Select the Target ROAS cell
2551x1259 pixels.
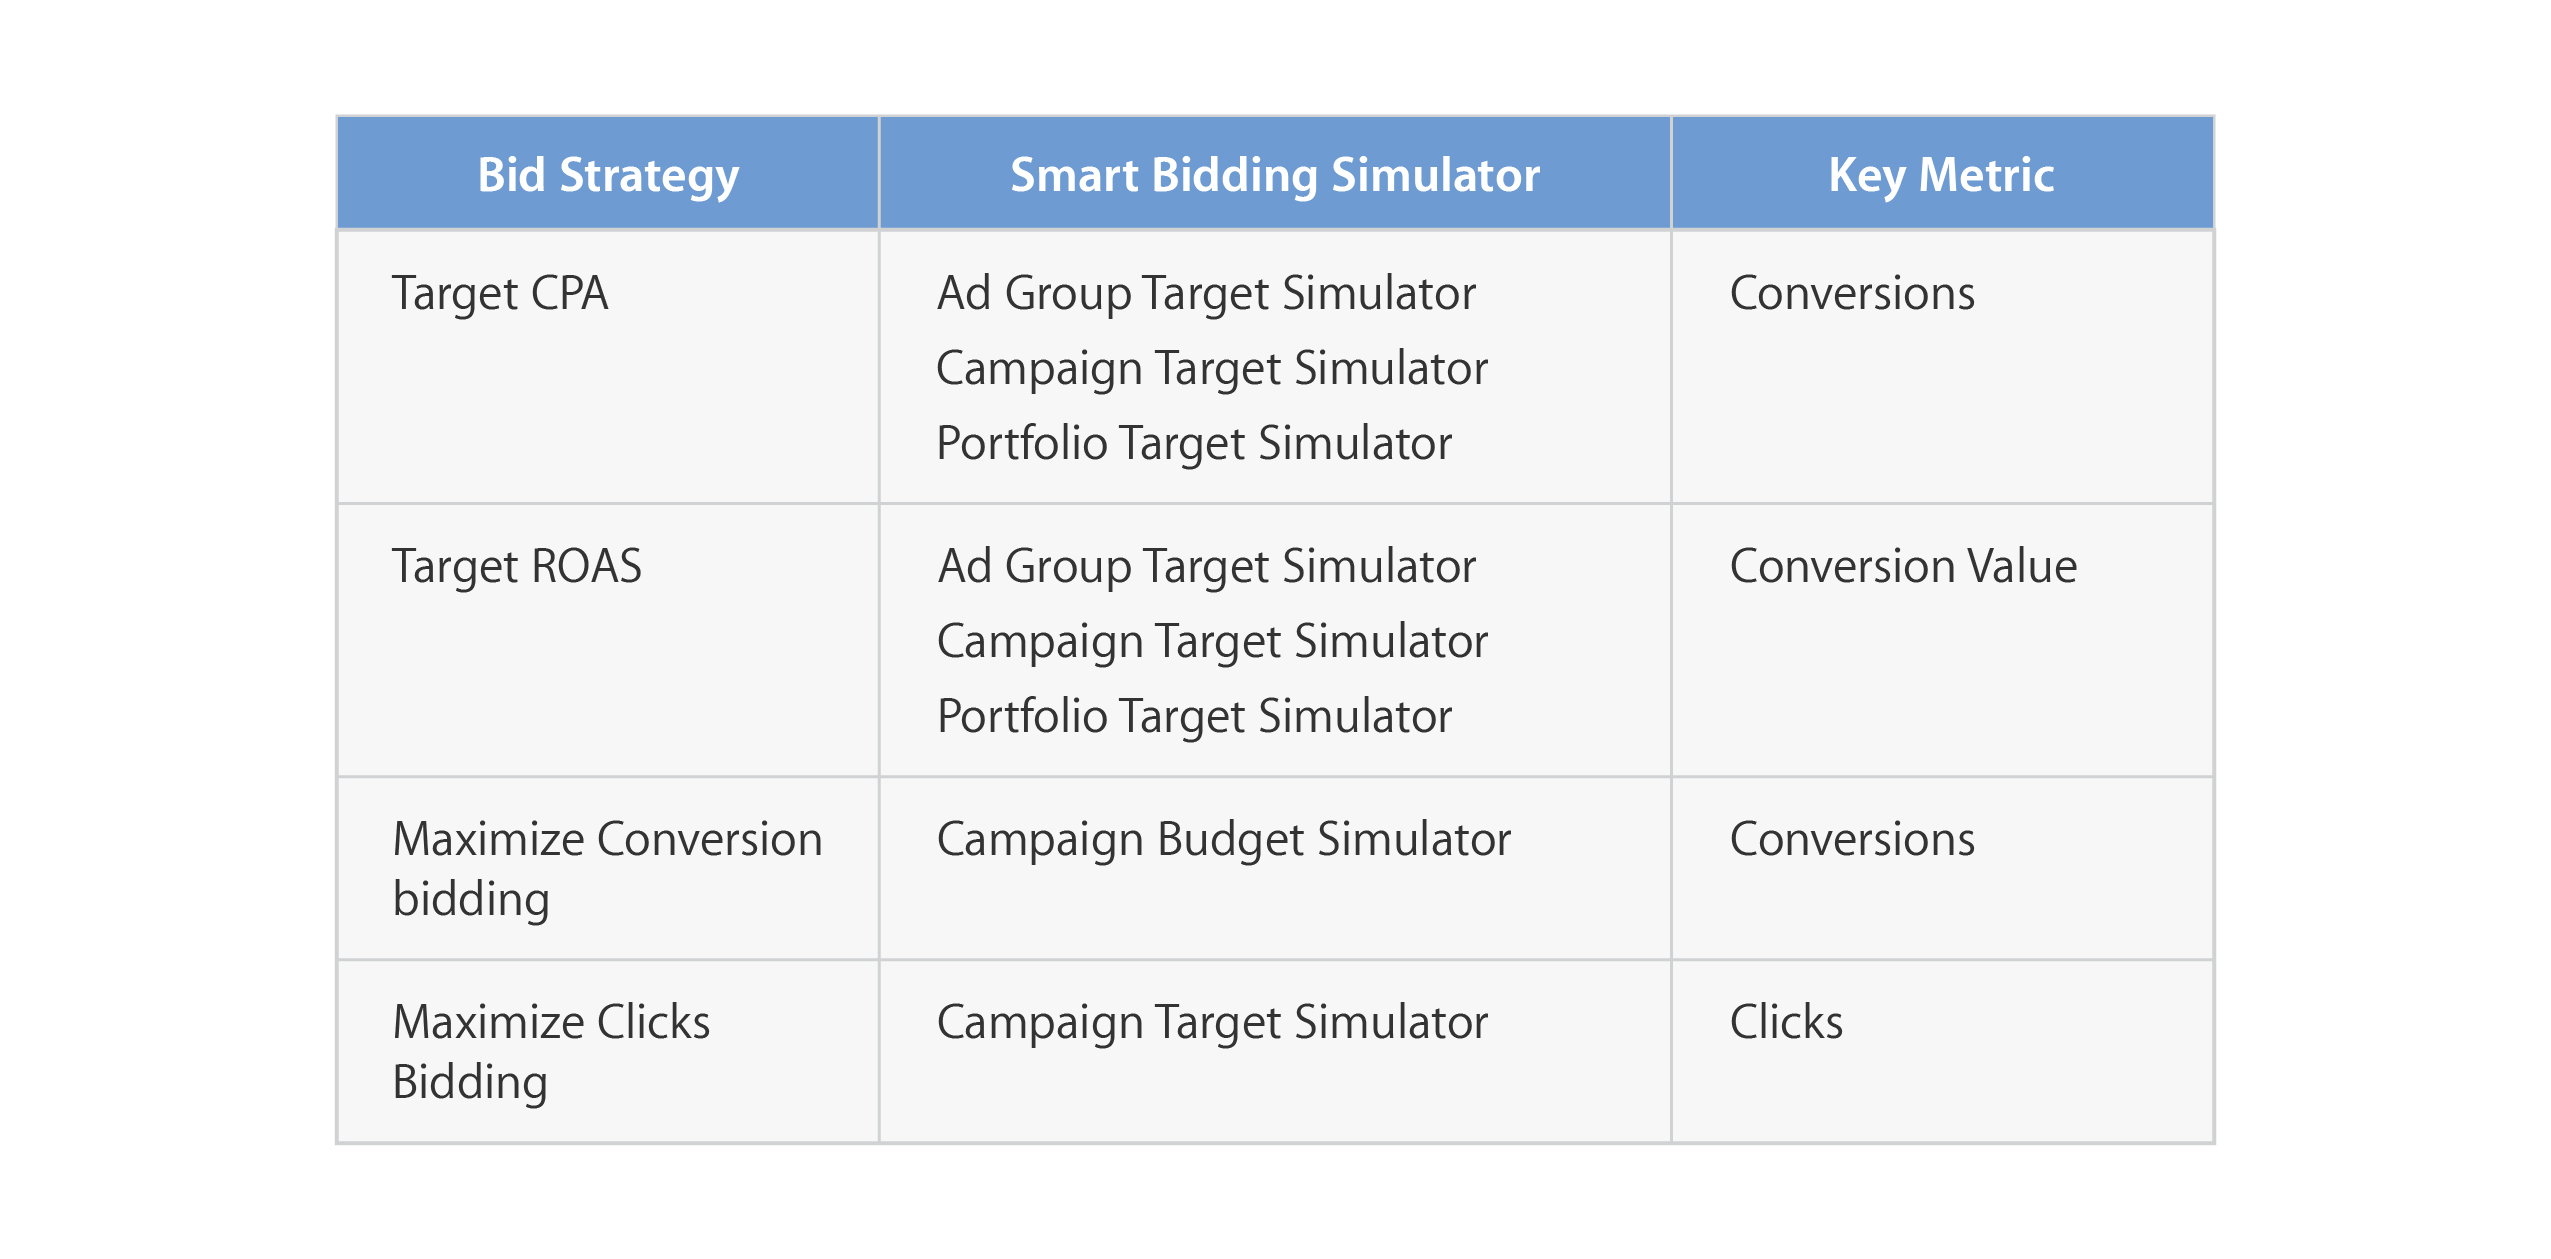click(x=607, y=640)
